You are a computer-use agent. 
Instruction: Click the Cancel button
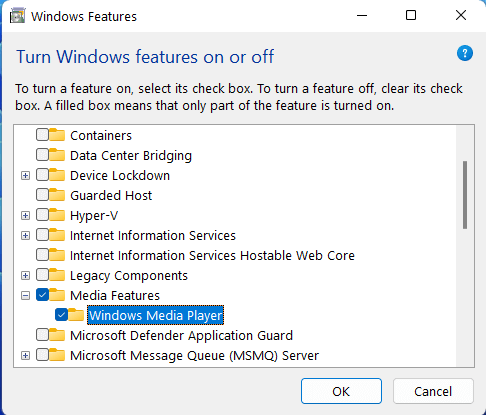(x=433, y=391)
